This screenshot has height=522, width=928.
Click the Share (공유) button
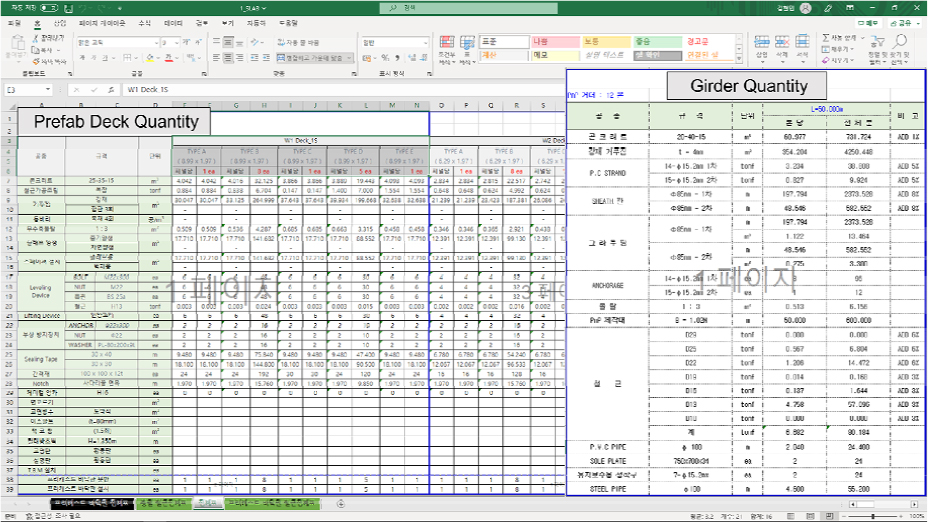click(x=904, y=23)
